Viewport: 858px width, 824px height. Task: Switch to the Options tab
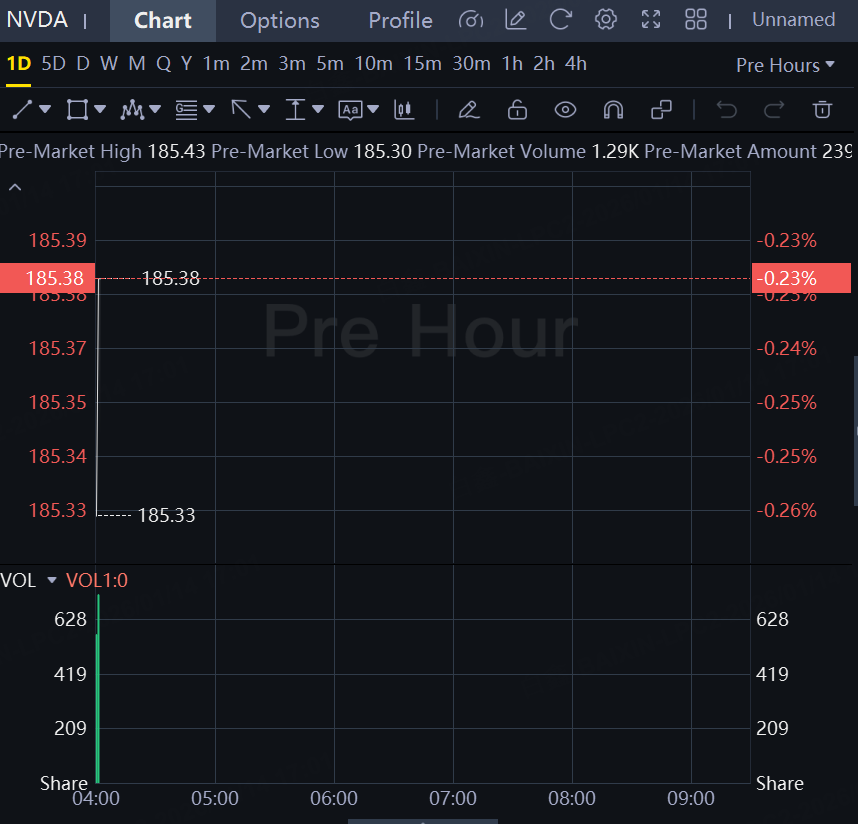pyautogui.click(x=280, y=20)
